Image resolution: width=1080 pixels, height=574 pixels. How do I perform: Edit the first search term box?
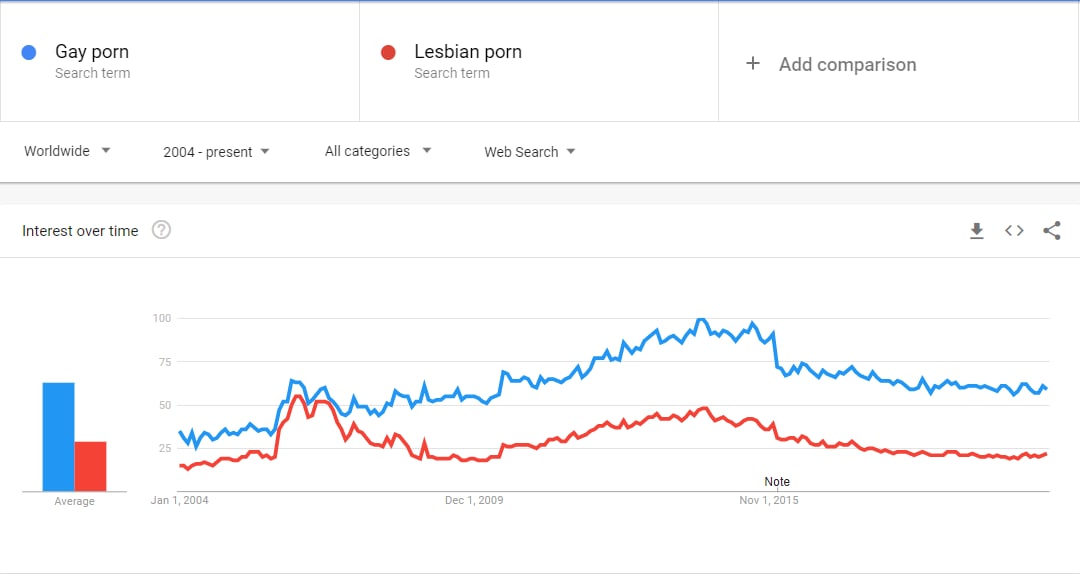180,61
